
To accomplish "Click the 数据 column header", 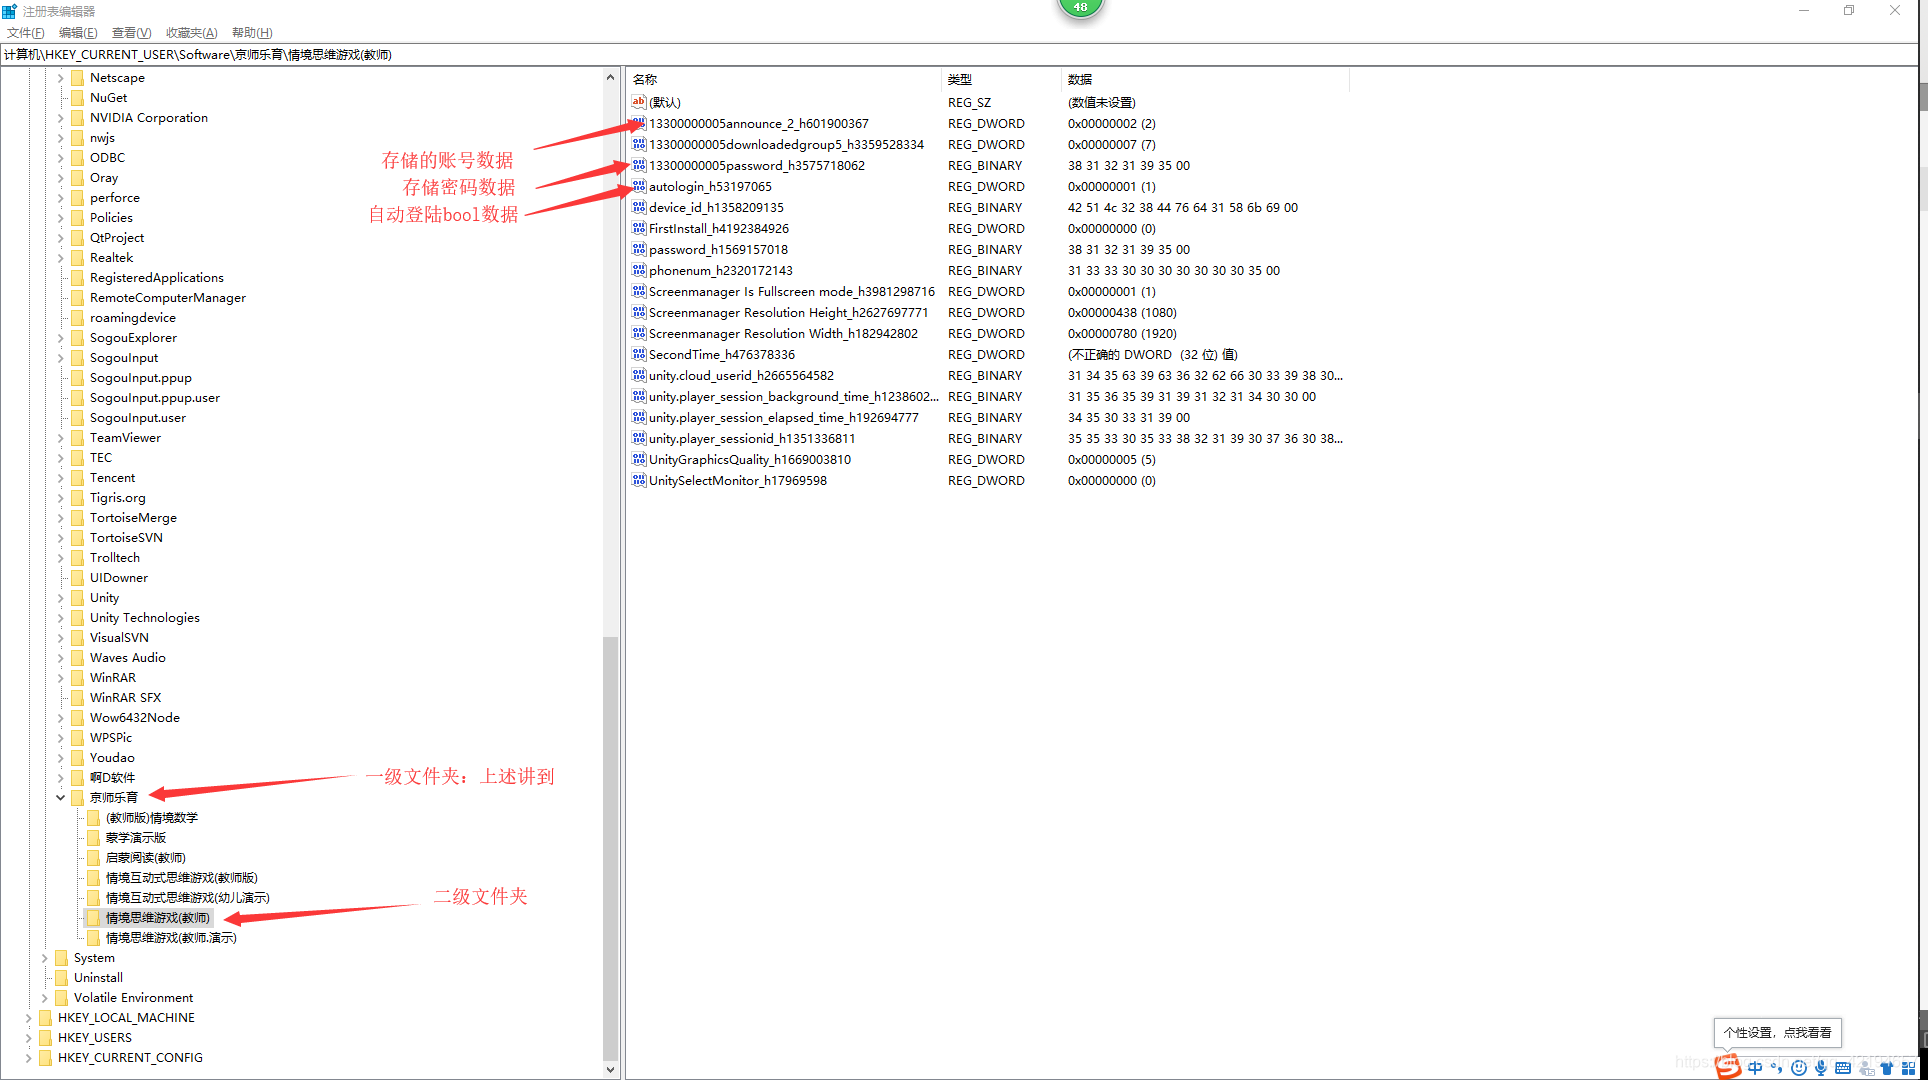I will tap(1205, 79).
